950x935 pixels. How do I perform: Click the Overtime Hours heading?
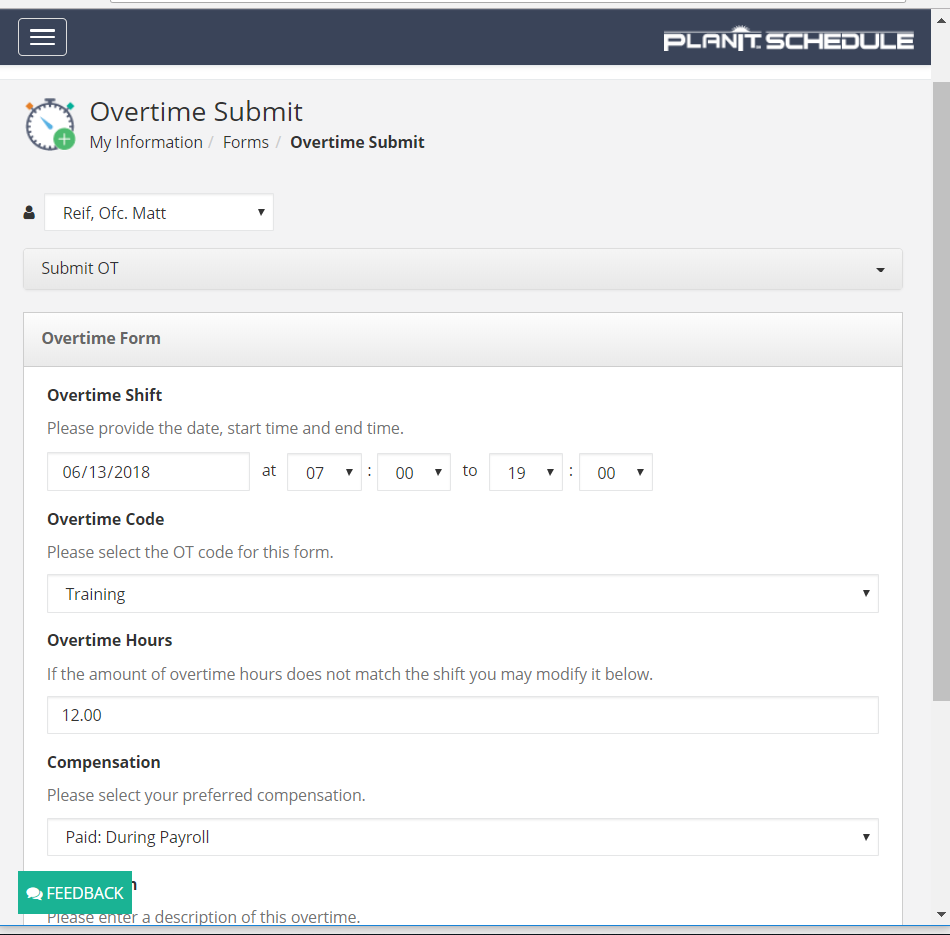pos(110,641)
